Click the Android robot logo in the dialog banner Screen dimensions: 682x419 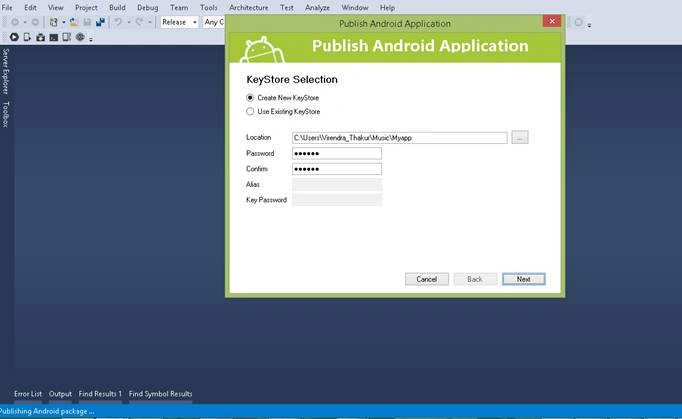[263, 50]
